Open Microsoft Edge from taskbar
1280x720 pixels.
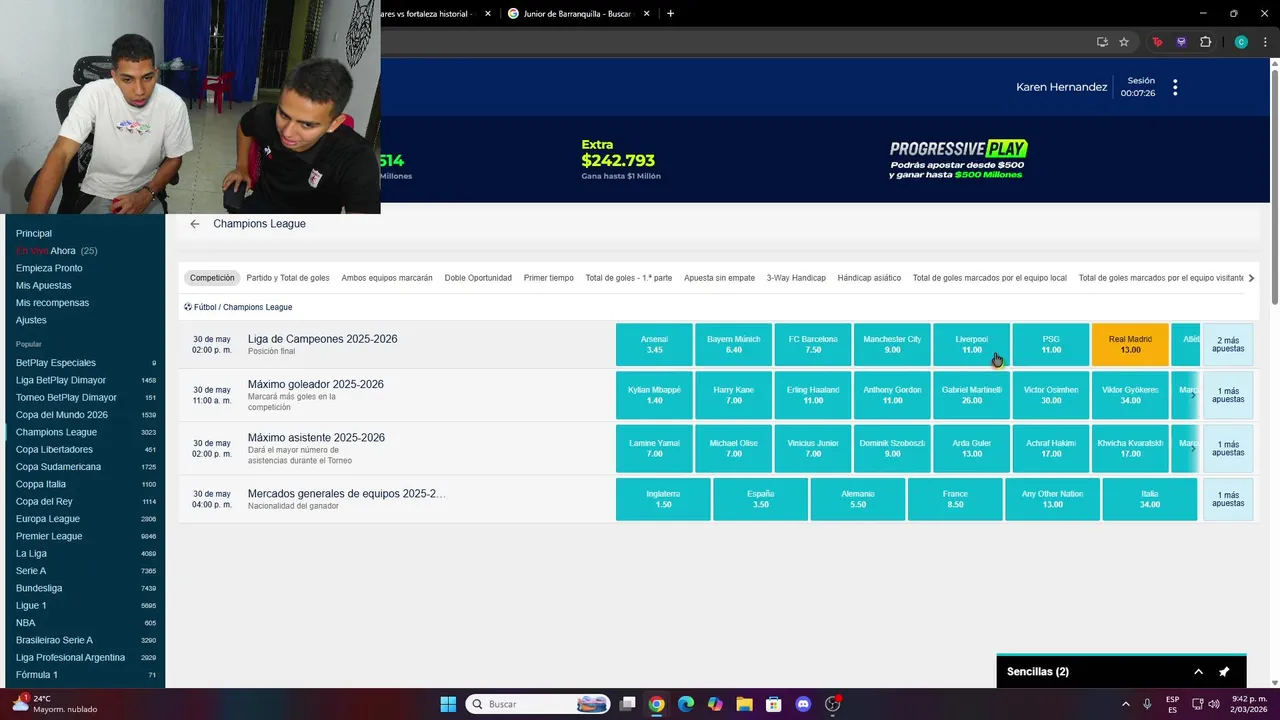point(685,704)
